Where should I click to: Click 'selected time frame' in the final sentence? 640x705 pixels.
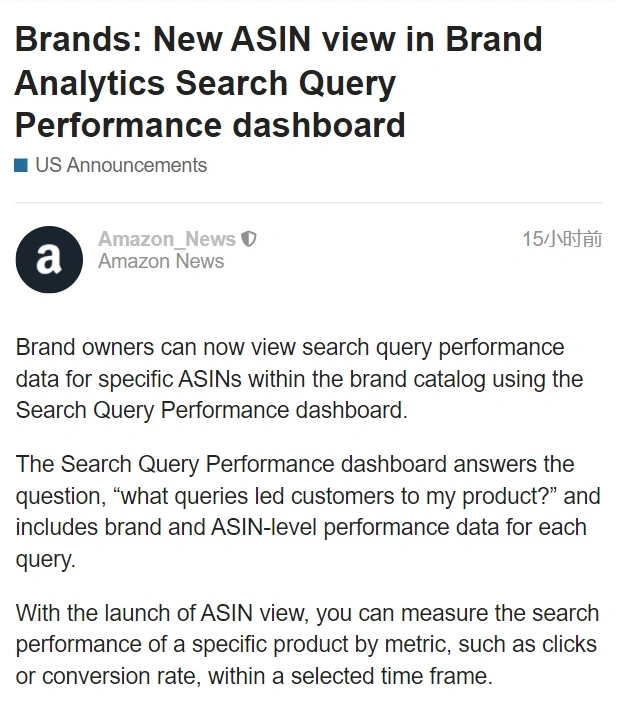[x=389, y=676]
